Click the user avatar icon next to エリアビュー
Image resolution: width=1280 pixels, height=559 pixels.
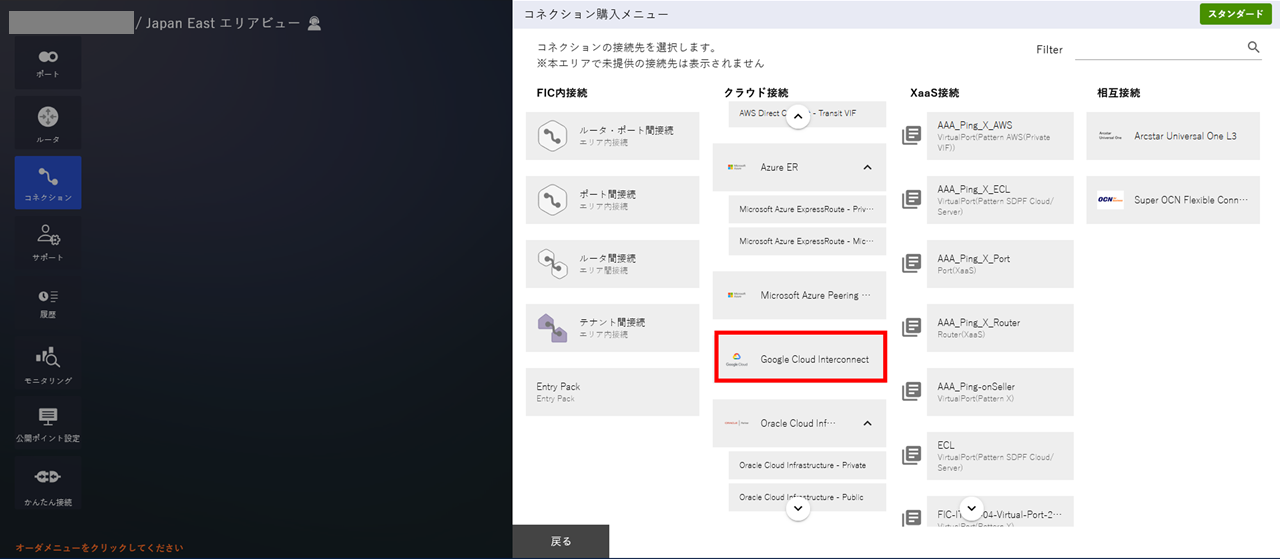[x=314, y=23]
